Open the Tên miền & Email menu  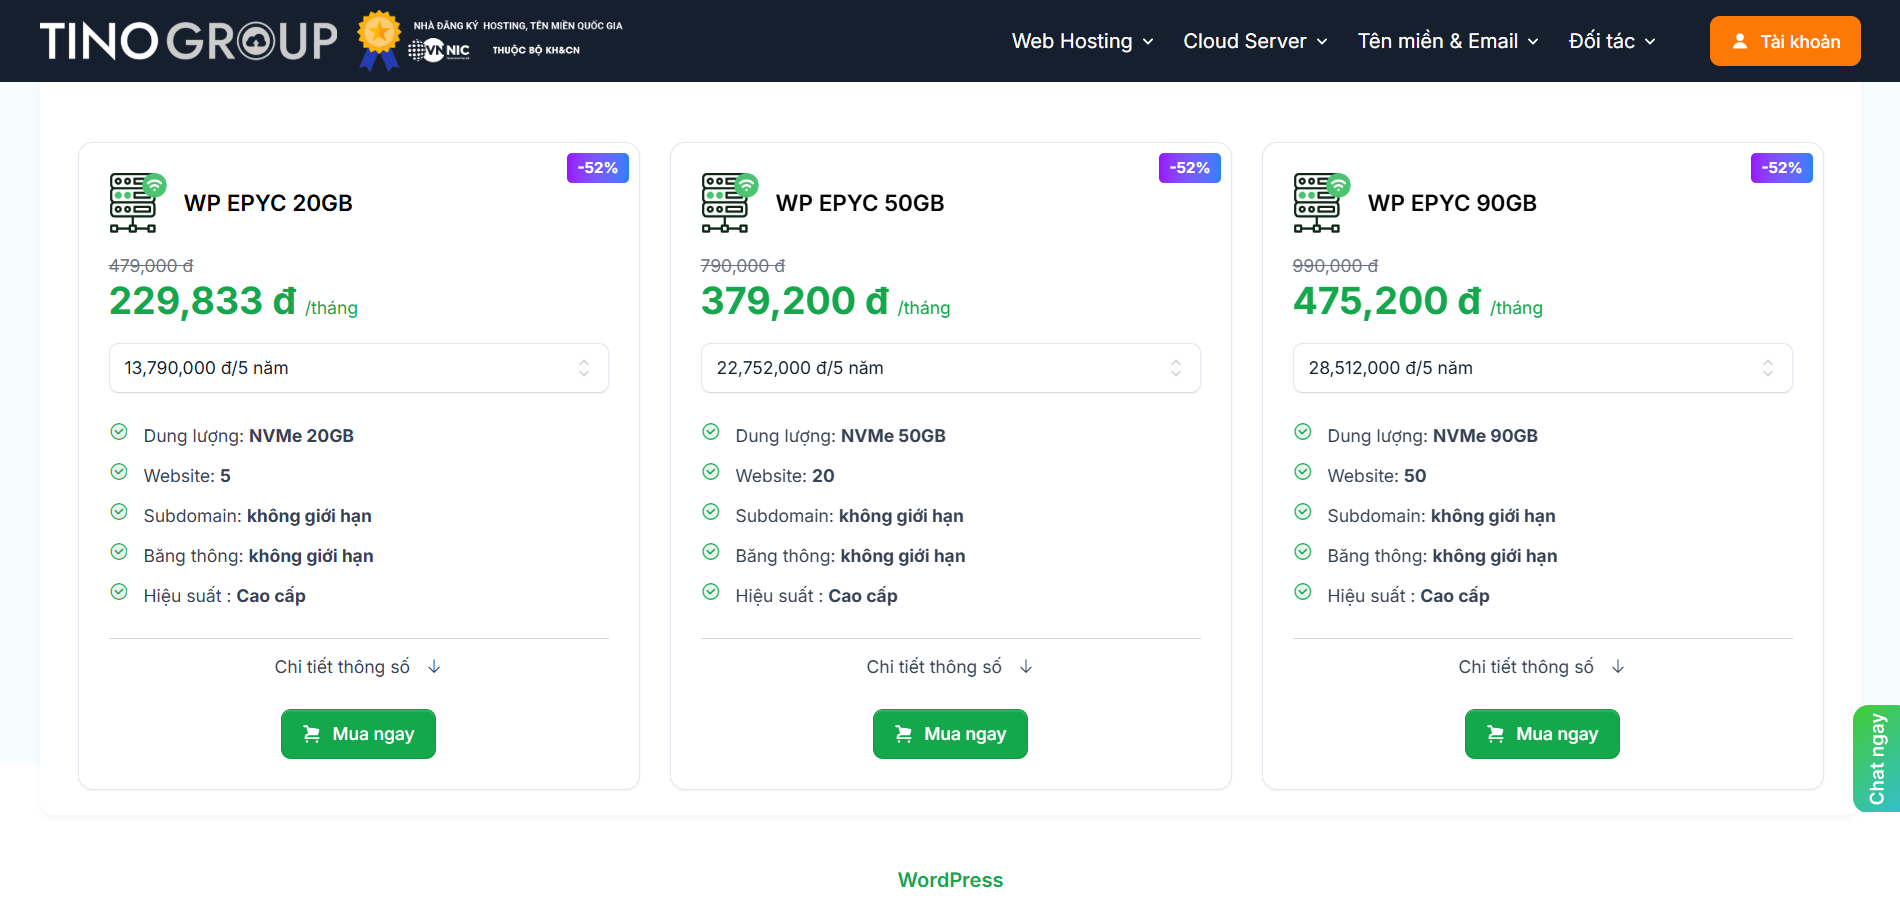1447,41
